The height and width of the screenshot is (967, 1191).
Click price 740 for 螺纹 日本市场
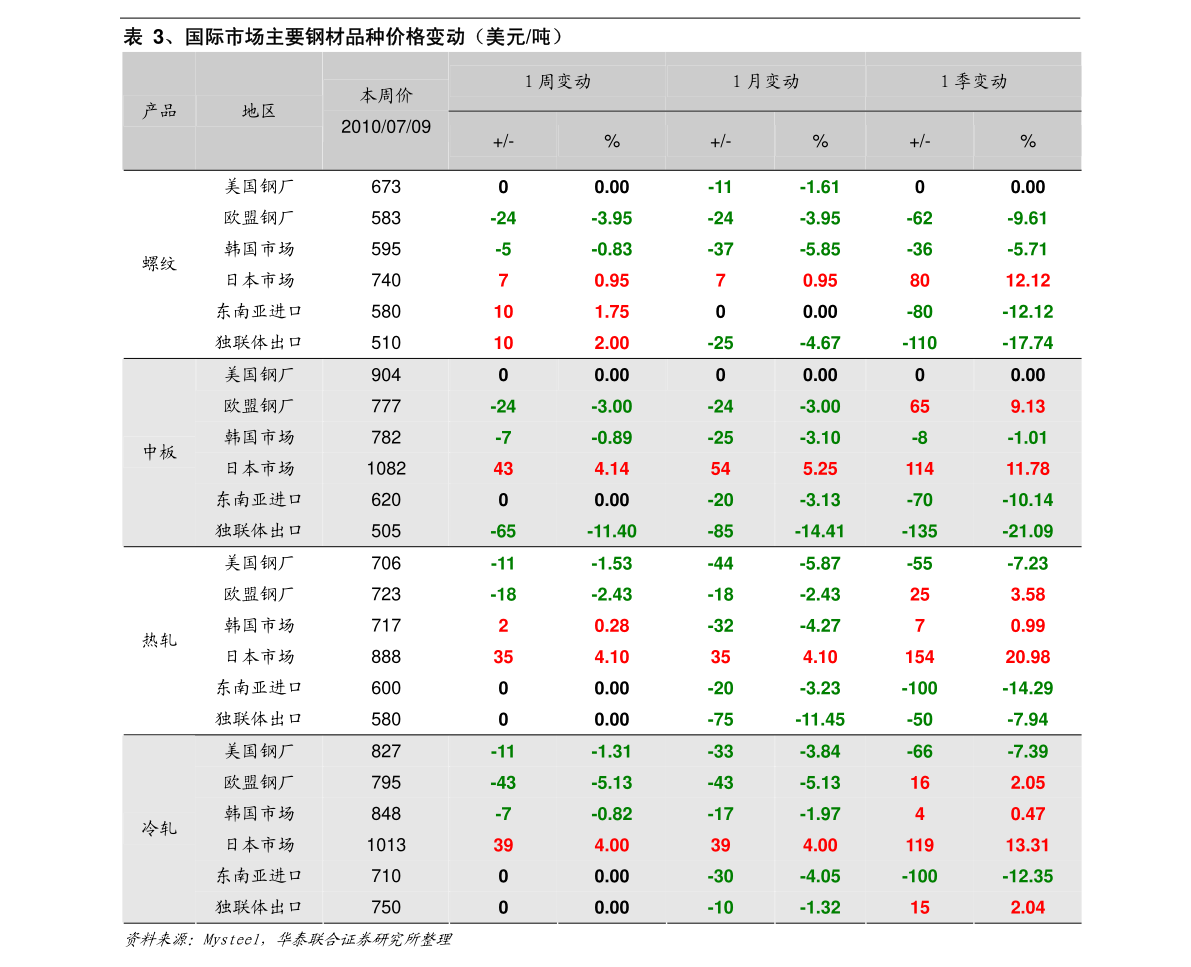[386, 280]
